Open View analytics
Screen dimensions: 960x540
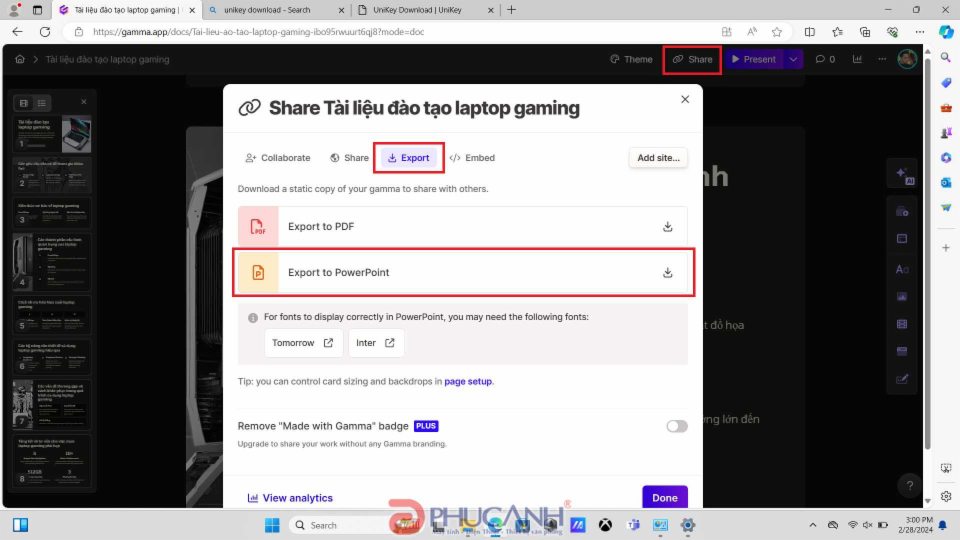(x=290, y=498)
